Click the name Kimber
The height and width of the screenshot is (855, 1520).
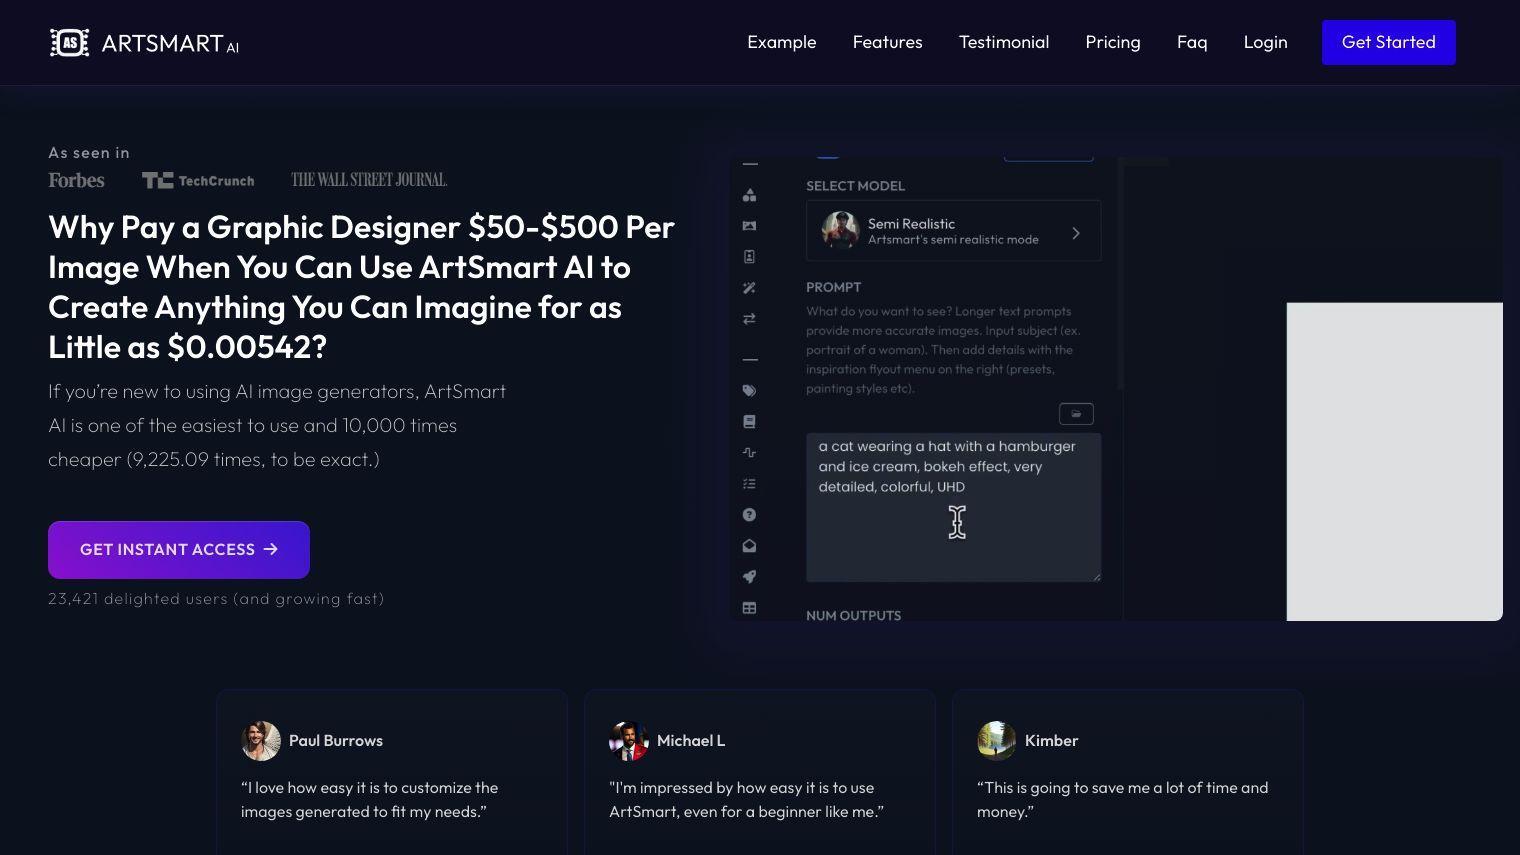click(1052, 741)
